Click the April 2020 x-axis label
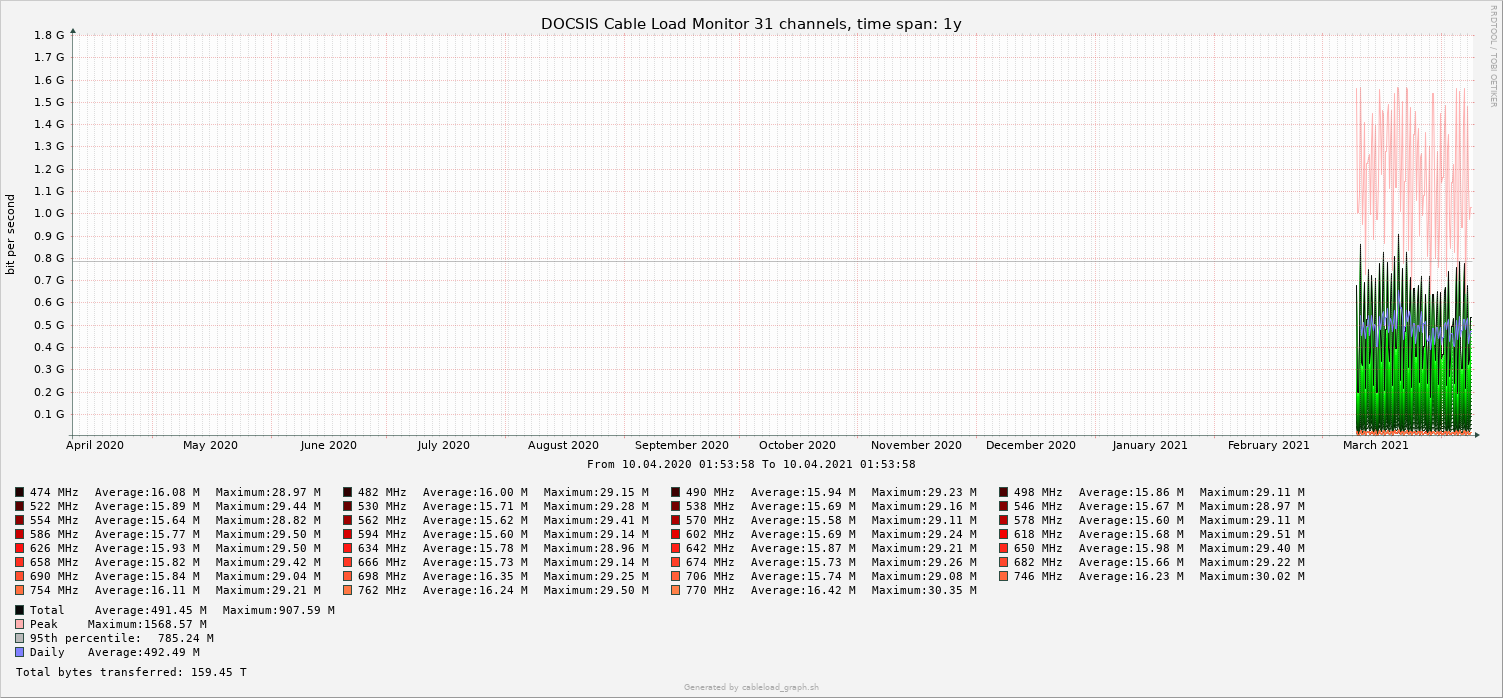This screenshot has height=698, width=1503. (x=95, y=445)
